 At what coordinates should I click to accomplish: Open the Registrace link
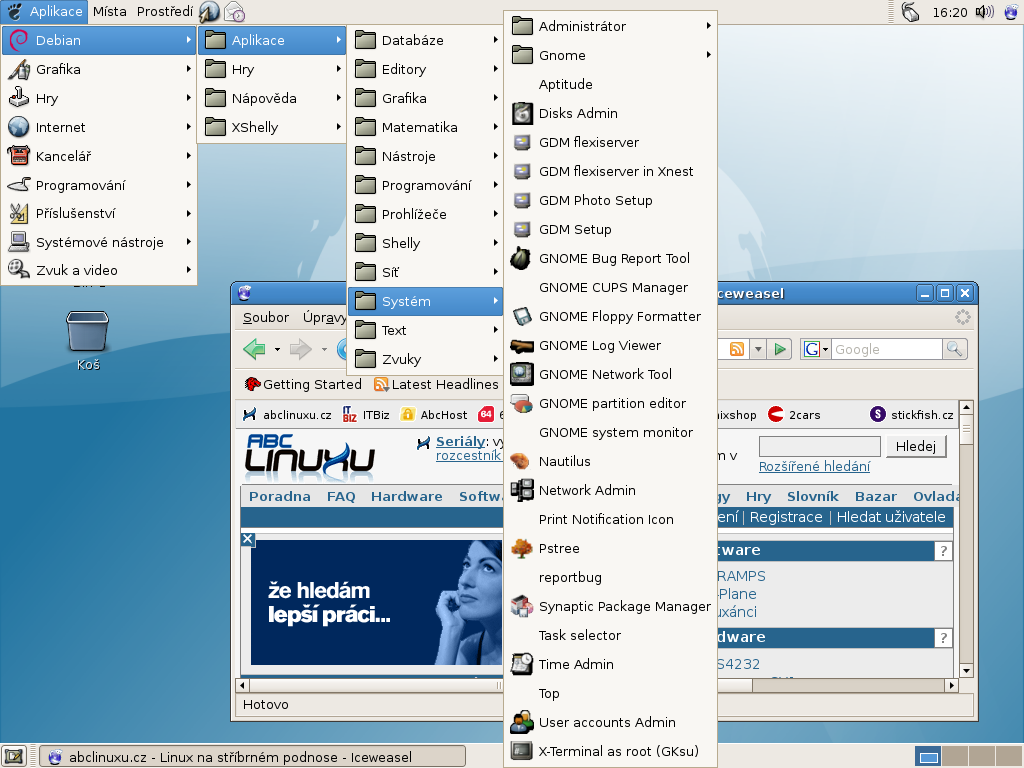[x=786, y=517]
